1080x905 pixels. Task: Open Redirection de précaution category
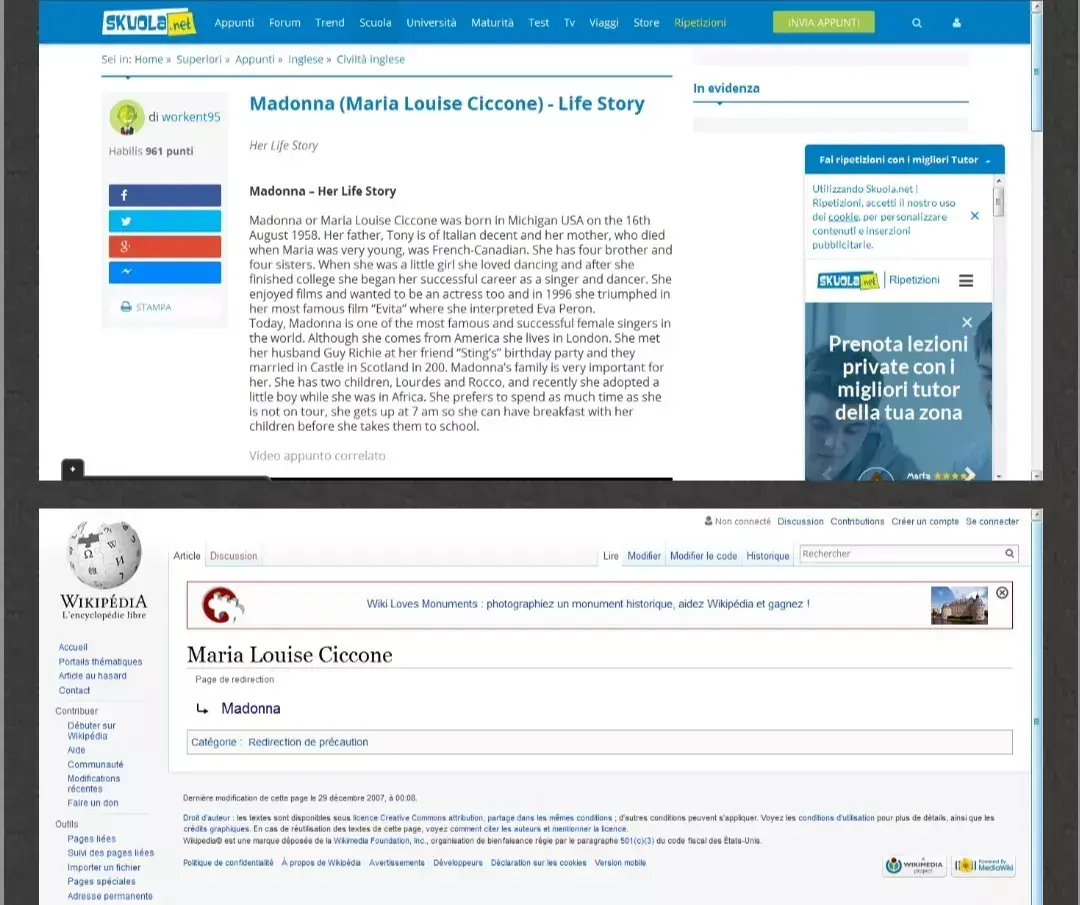[308, 742]
